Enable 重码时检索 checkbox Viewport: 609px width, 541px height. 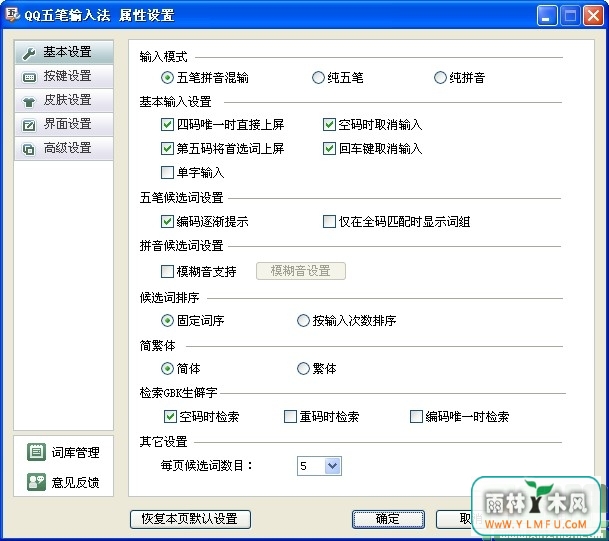pos(290,417)
